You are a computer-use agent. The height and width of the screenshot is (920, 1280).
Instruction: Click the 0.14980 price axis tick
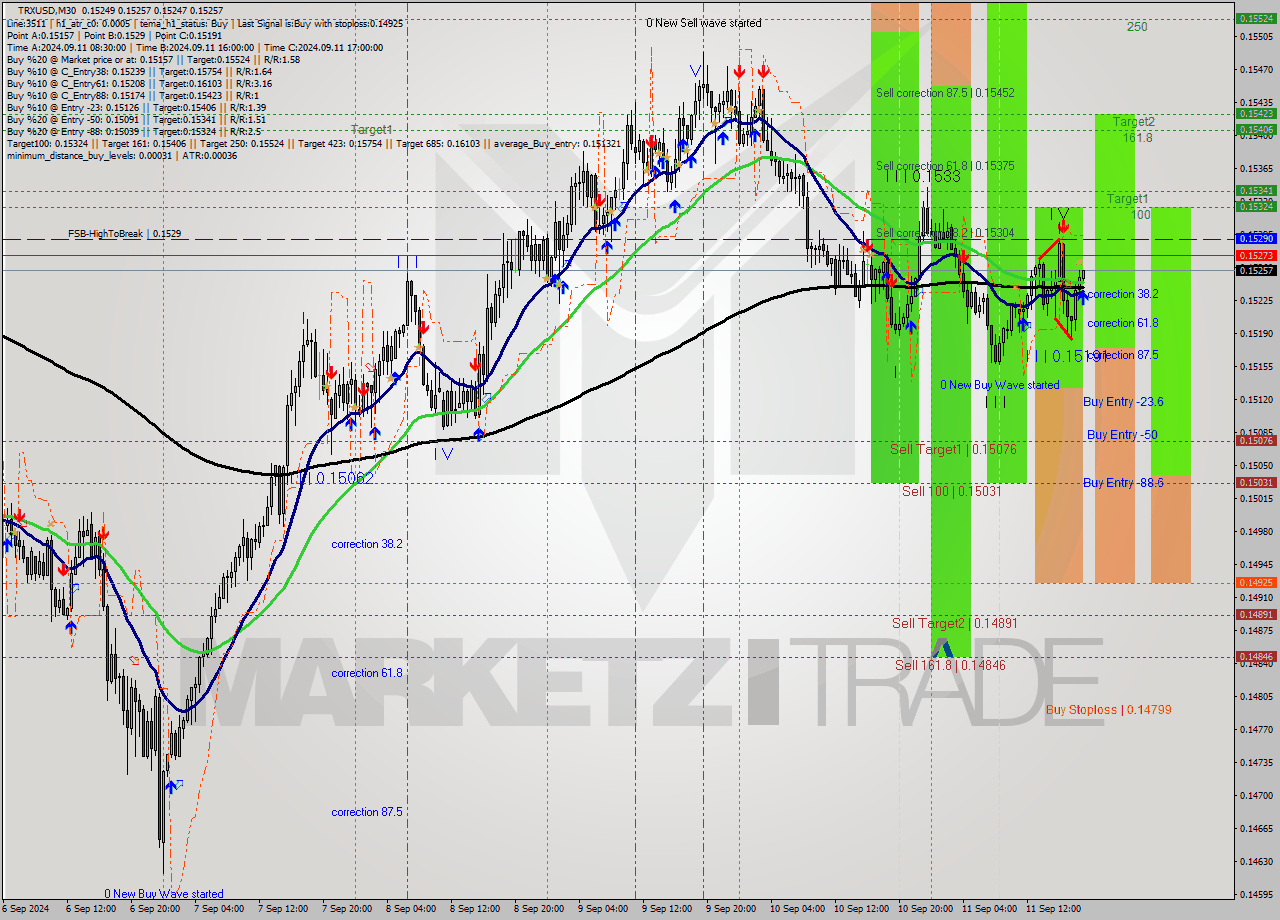coord(1256,531)
